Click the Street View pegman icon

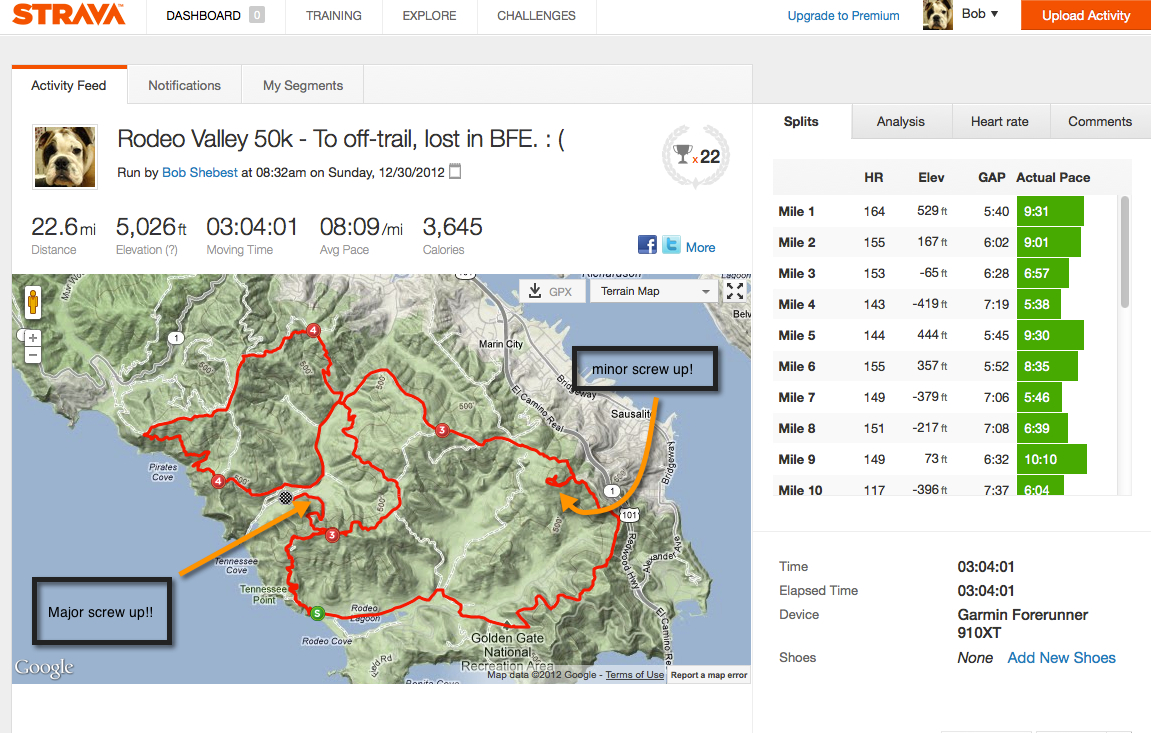point(32,301)
